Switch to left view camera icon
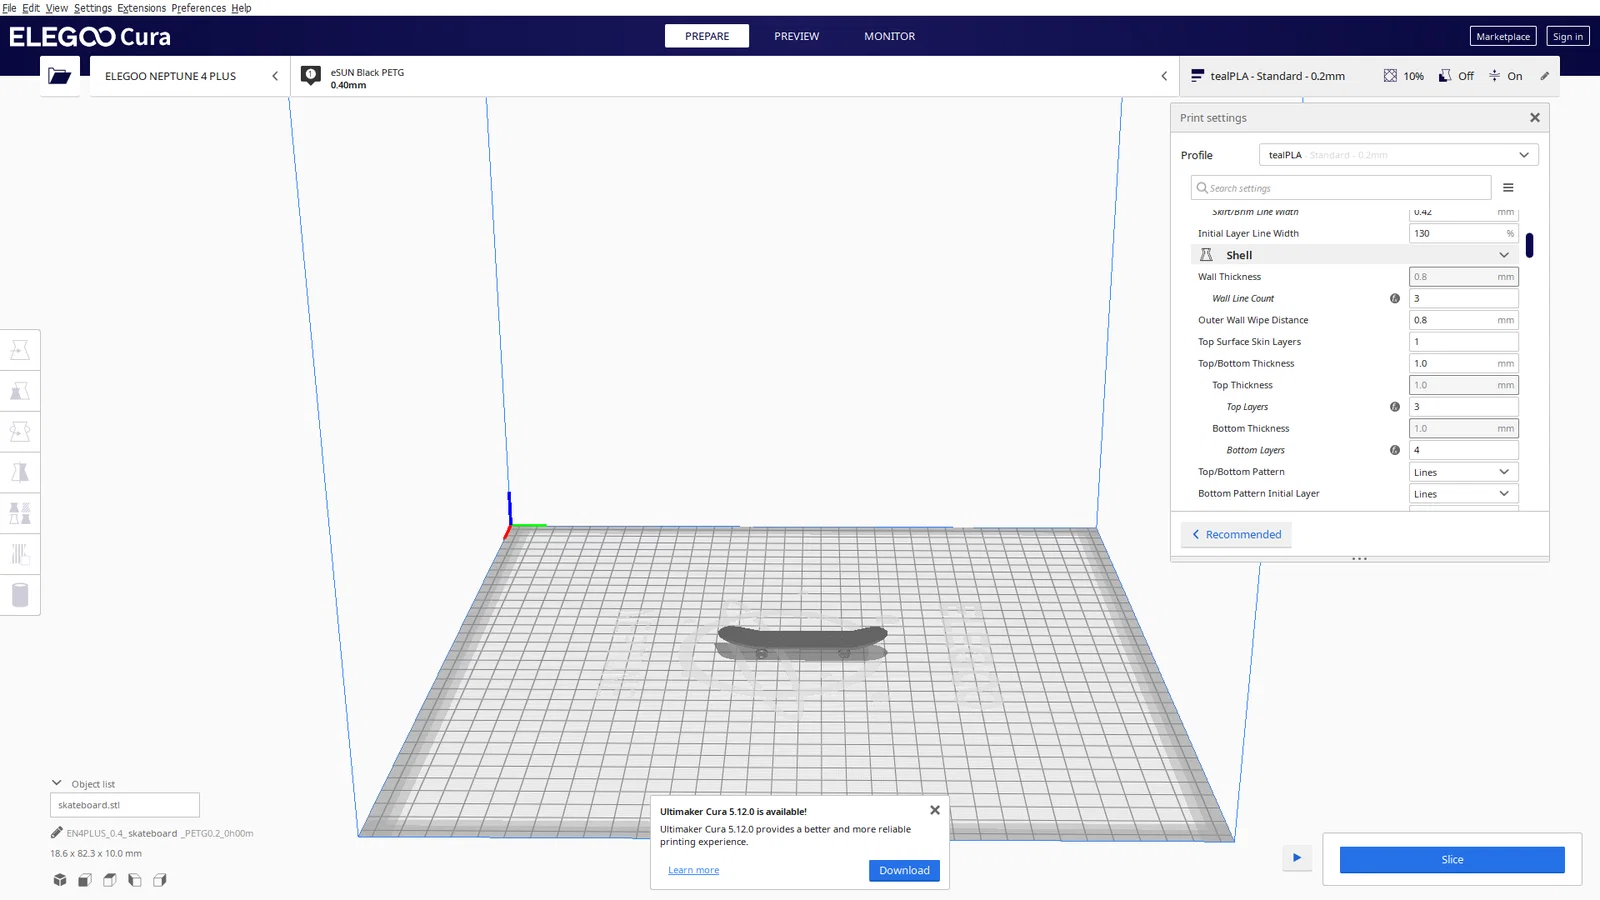The image size is (1600, 900). point(135,880)
